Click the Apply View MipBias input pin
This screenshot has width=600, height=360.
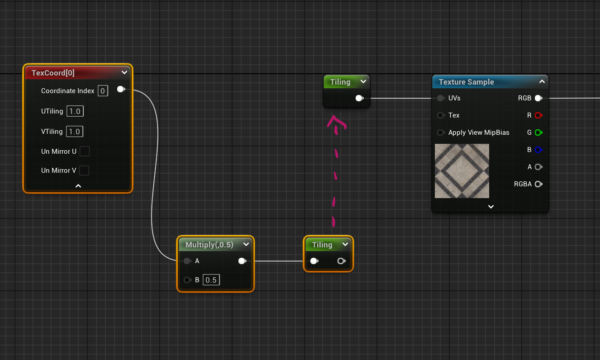pos(440,132)
